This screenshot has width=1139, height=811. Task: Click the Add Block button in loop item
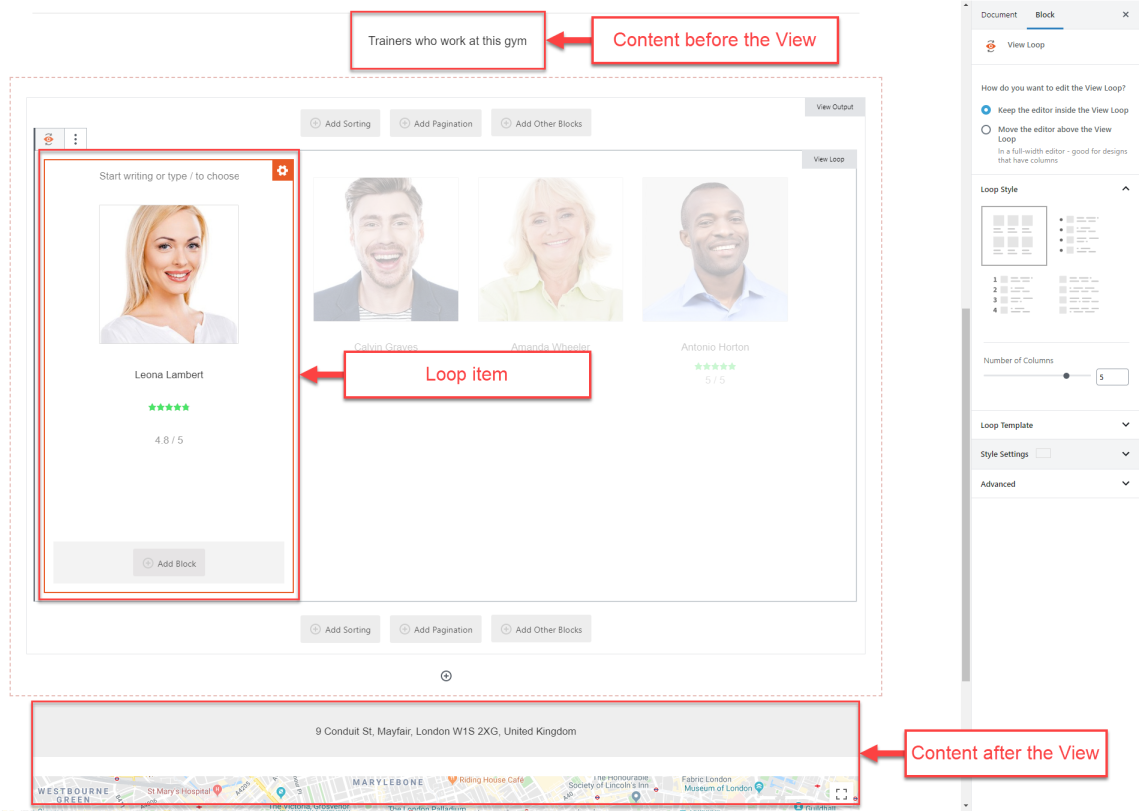tap(169, 563)
